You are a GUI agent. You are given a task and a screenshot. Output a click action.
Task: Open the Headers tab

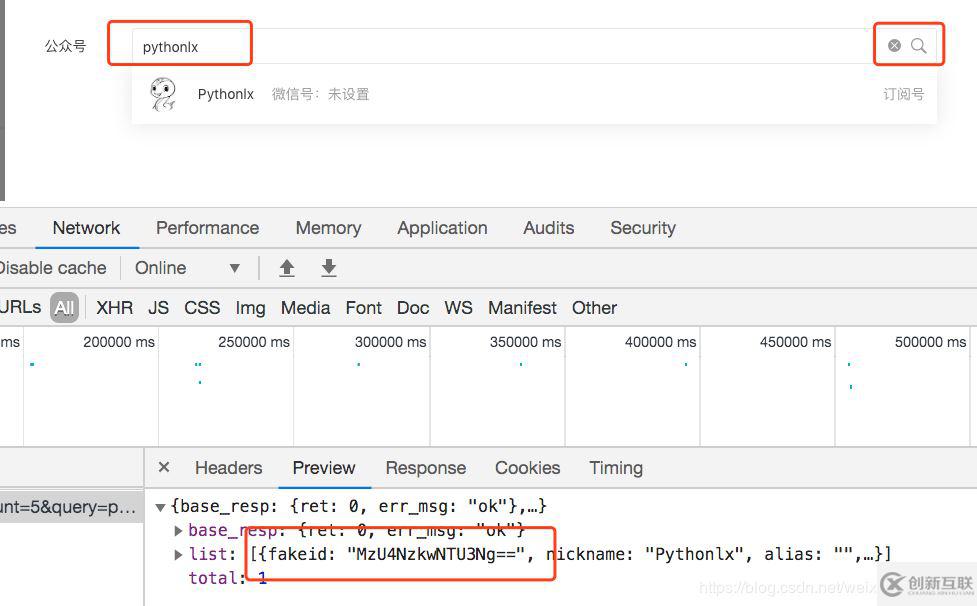point(229,468)
